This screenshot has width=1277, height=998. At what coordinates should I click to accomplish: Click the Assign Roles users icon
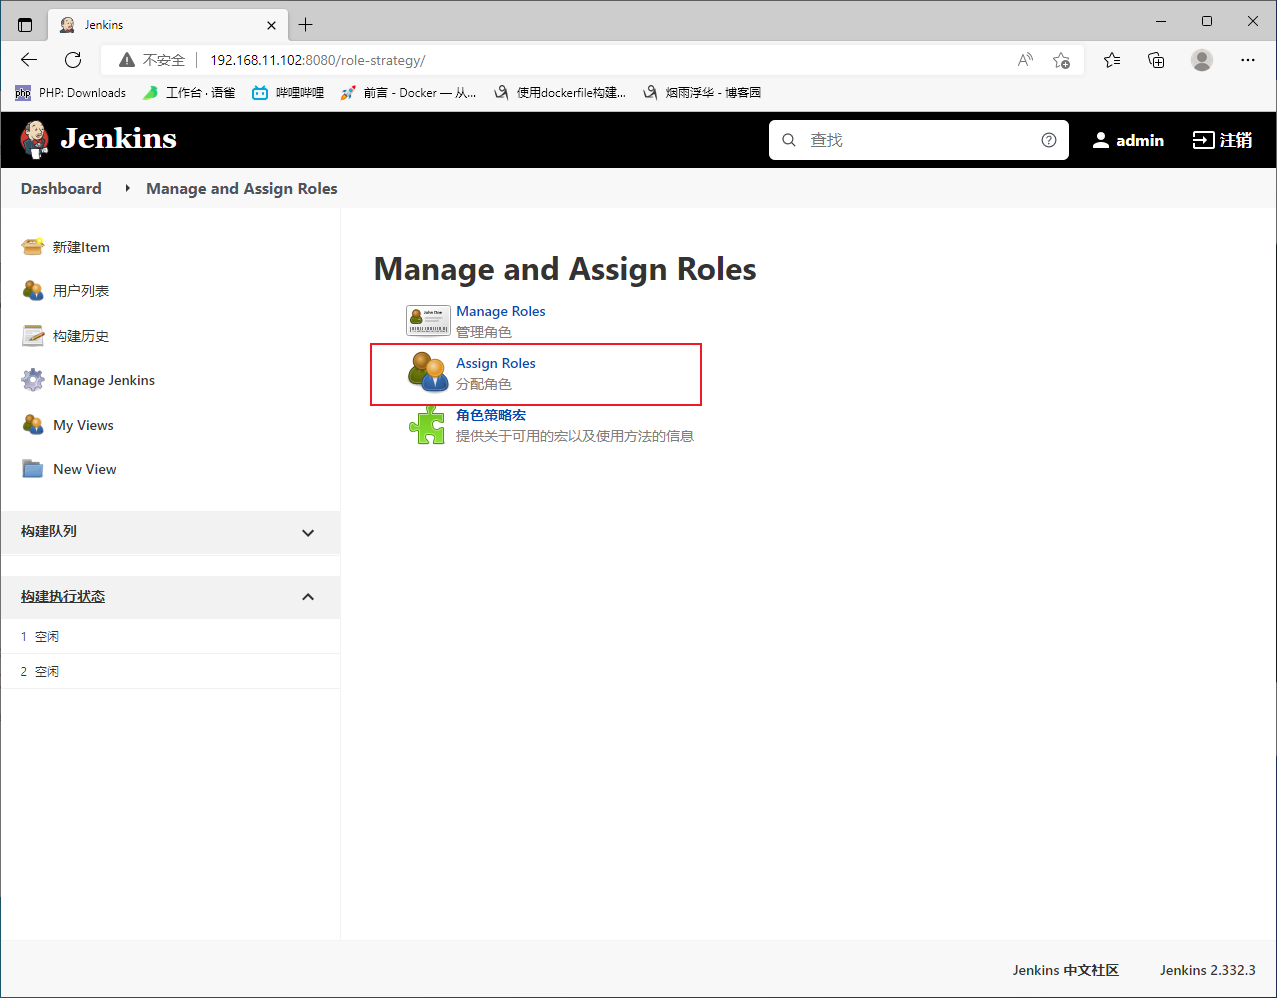point(428,372)
